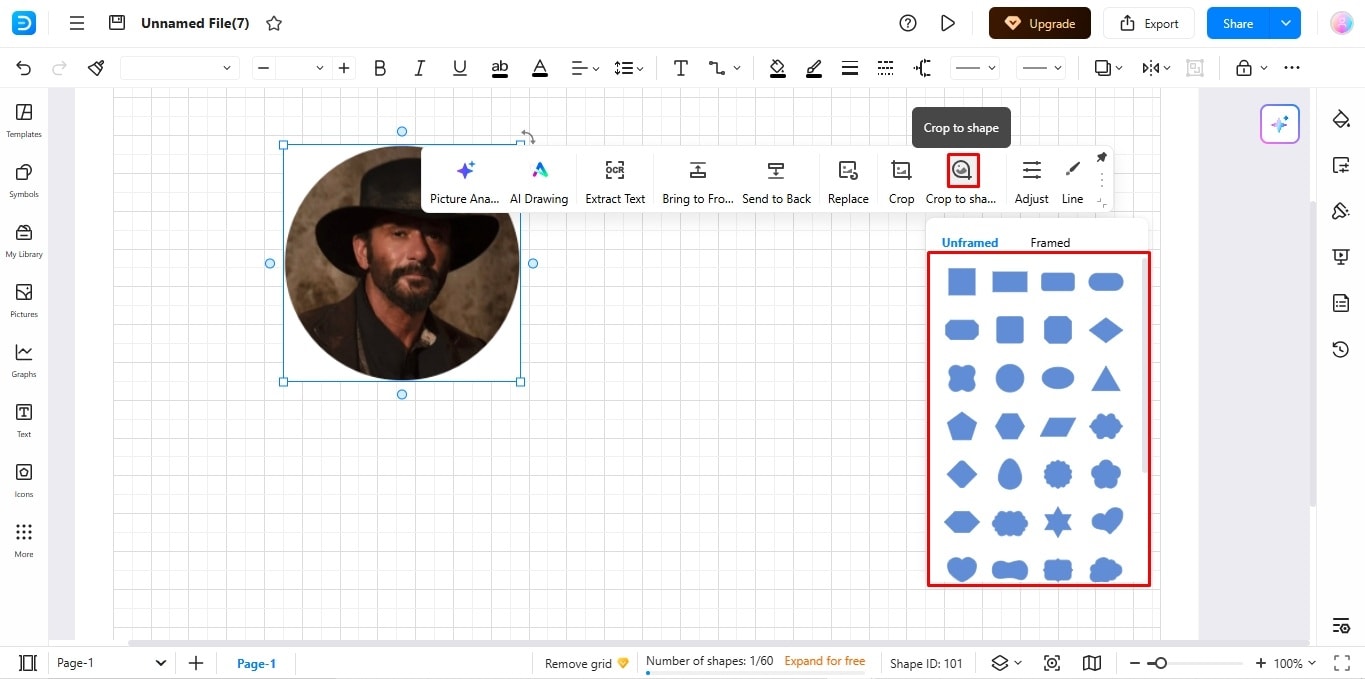1365x679 pixels.
Task: Start presentation with the play icon
Action: [x=948, y=23]
